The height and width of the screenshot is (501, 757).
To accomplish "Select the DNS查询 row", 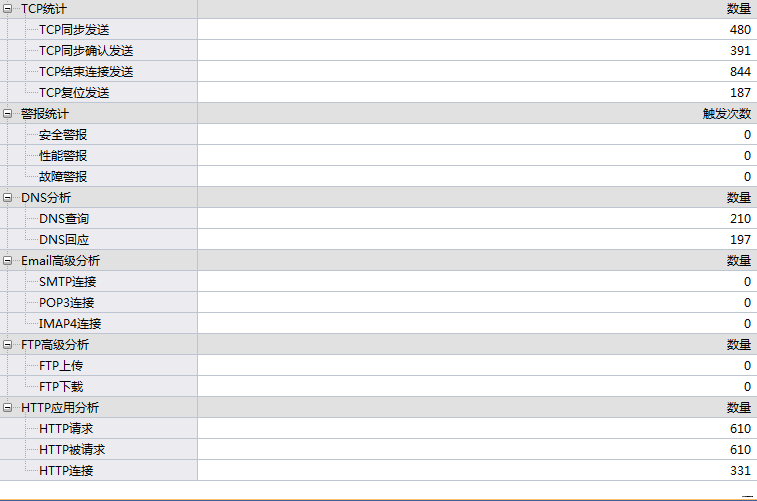I will (65, 219).
